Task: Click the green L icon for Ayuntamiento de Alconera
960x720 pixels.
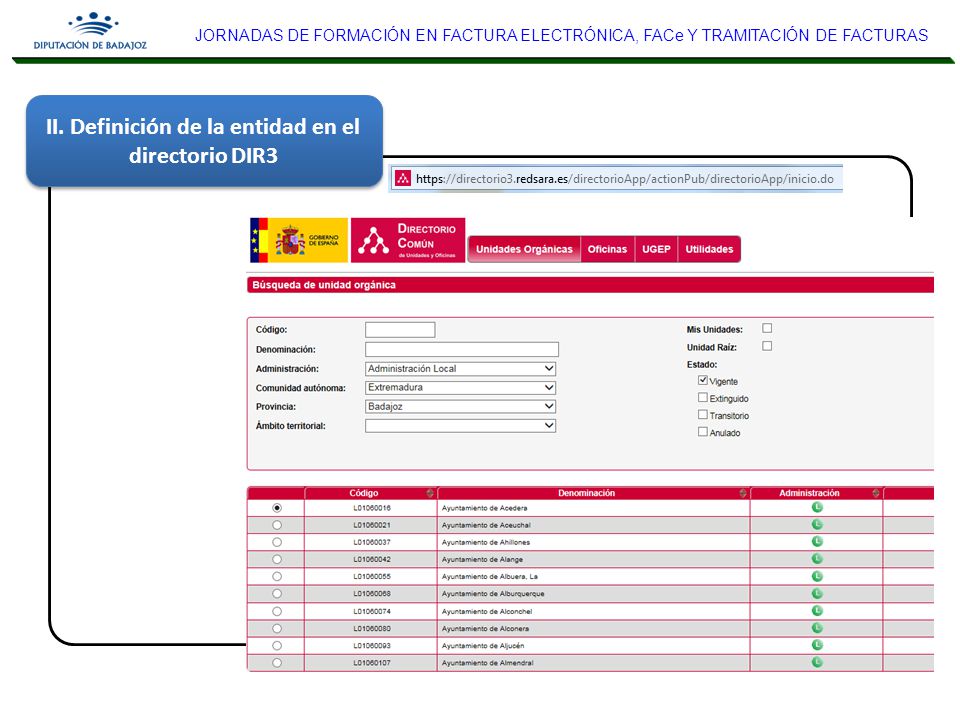Action: point(817,628)
